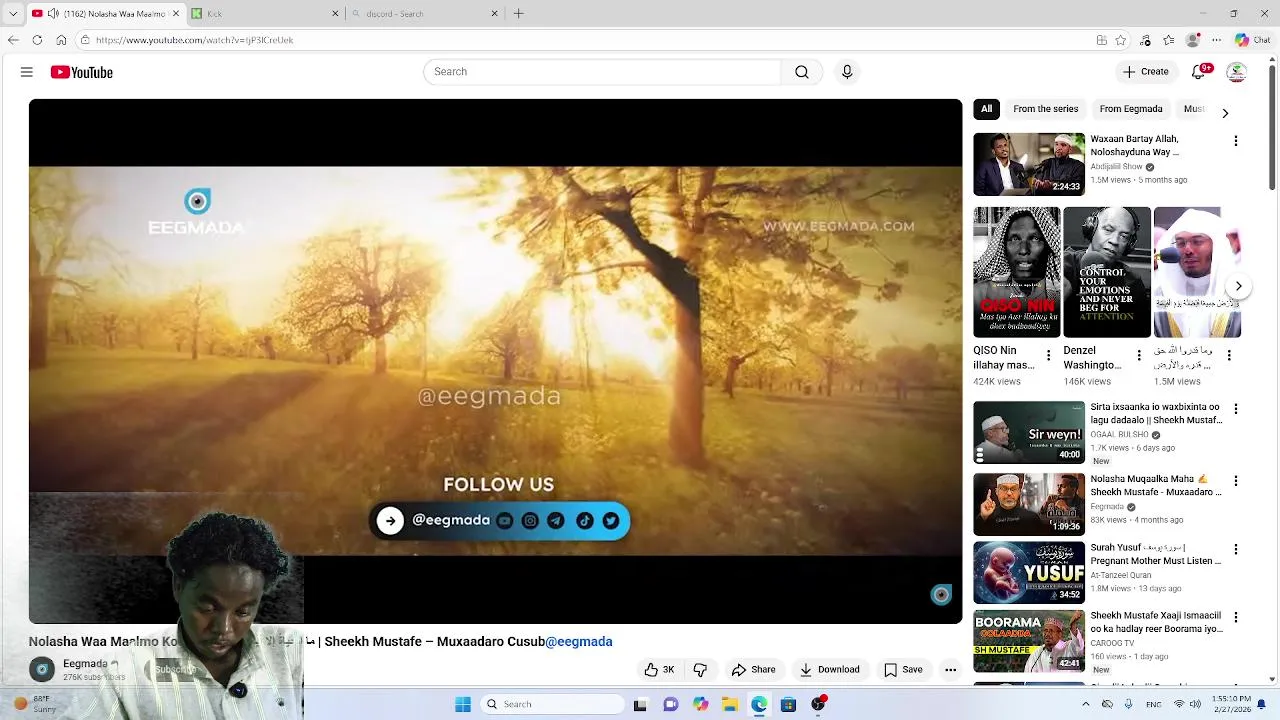Go to the browser home page
Image resolution: width=1280 pixels, height=720 pixels.
pos(61,40)
